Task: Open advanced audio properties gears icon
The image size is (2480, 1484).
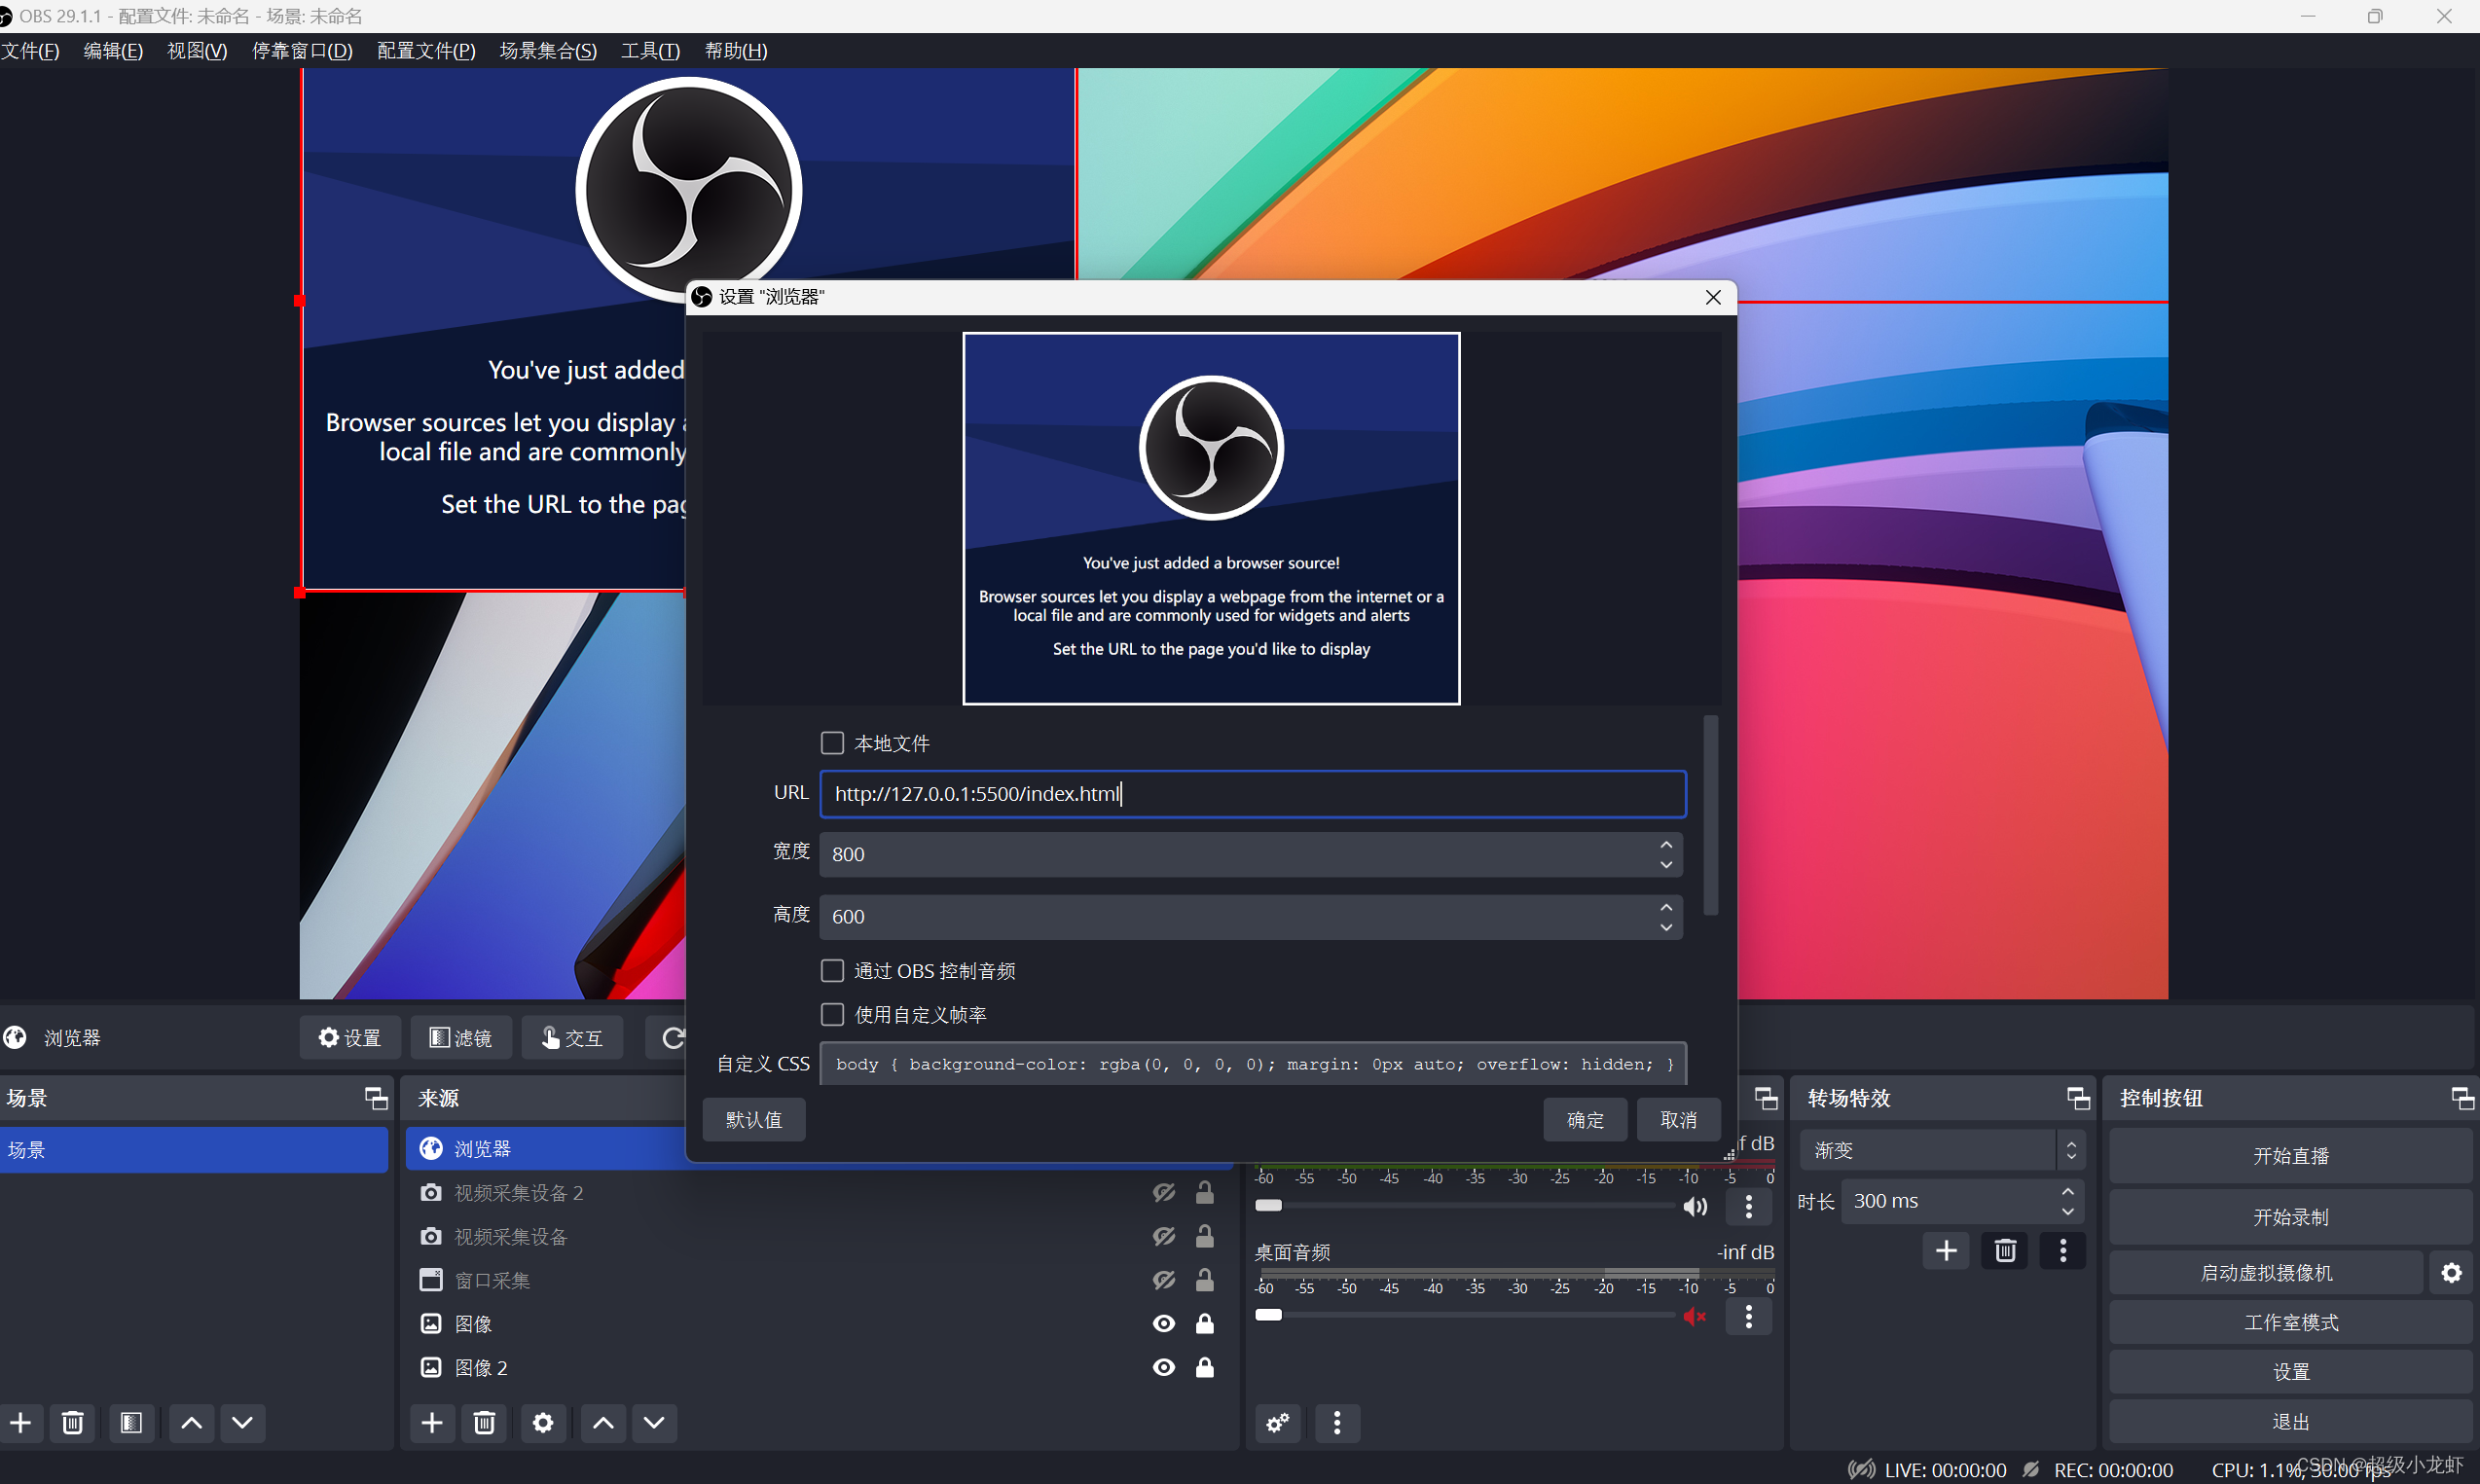Action: 1278,1422
